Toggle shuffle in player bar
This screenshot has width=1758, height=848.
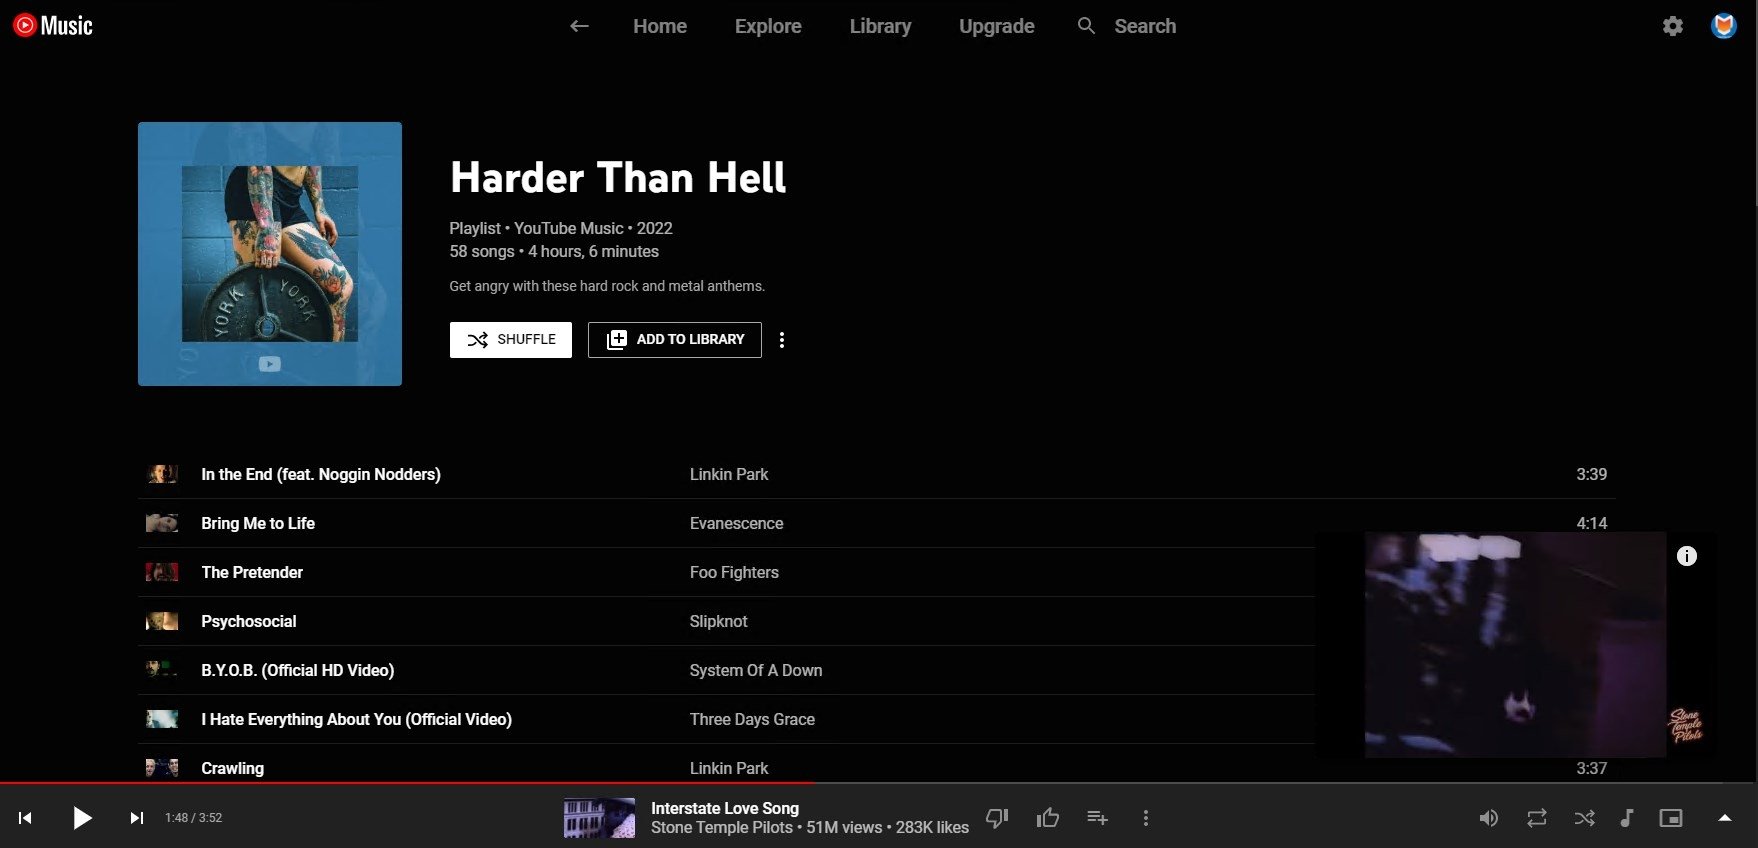(x=1585, y=818)
